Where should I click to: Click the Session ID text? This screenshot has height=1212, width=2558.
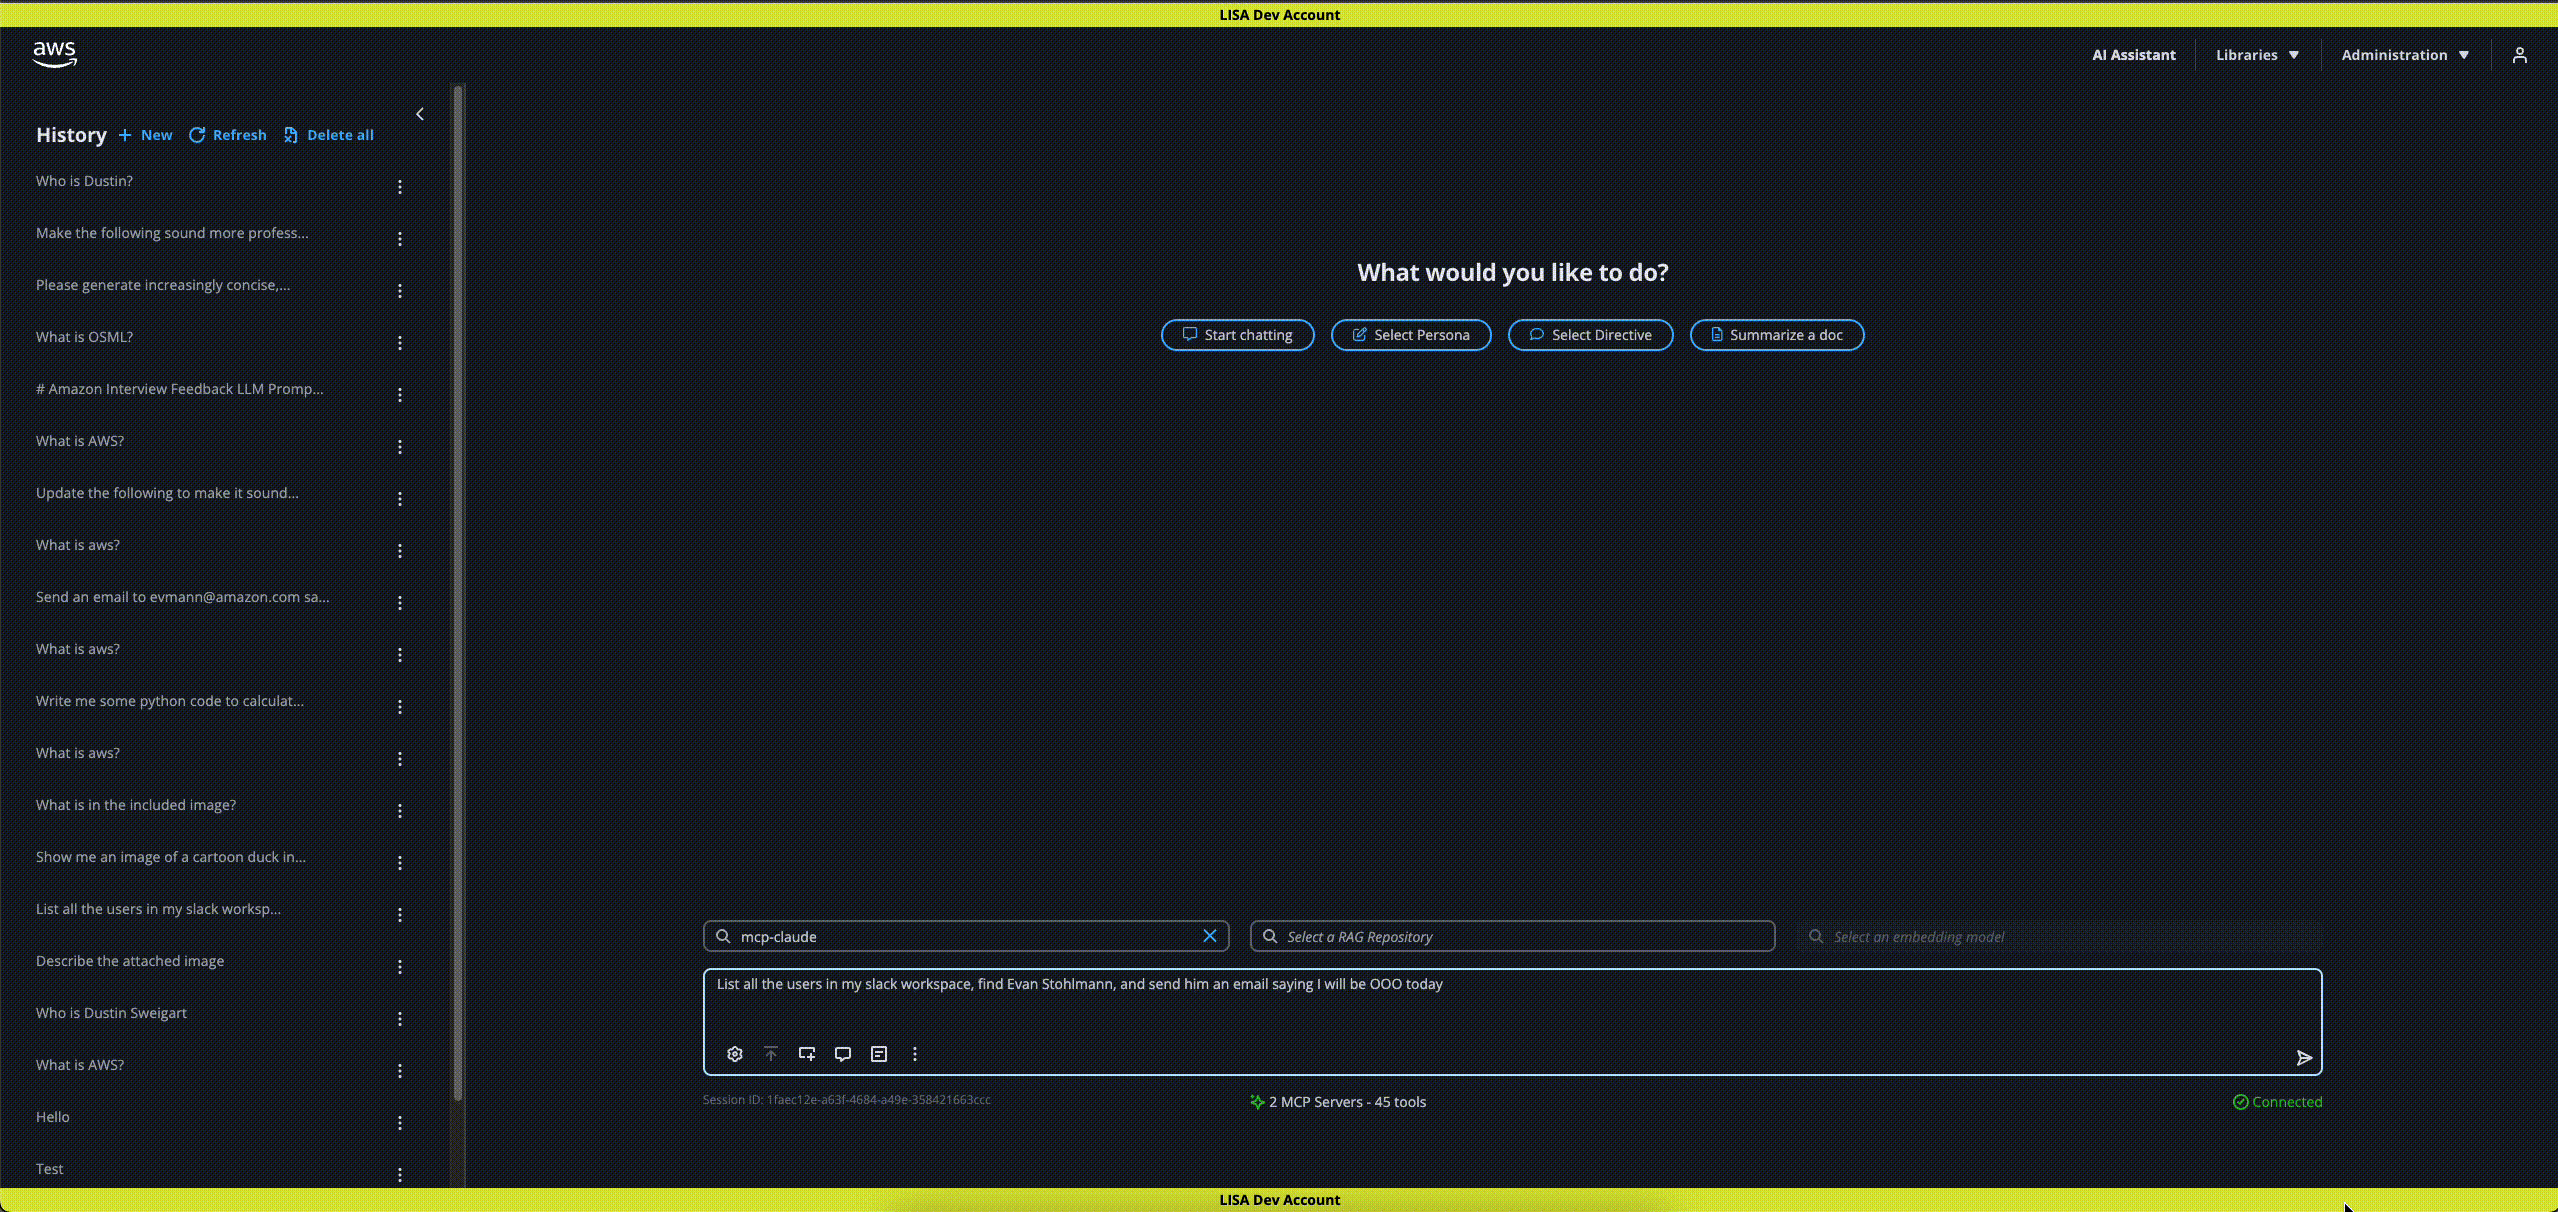(846, 1099)
